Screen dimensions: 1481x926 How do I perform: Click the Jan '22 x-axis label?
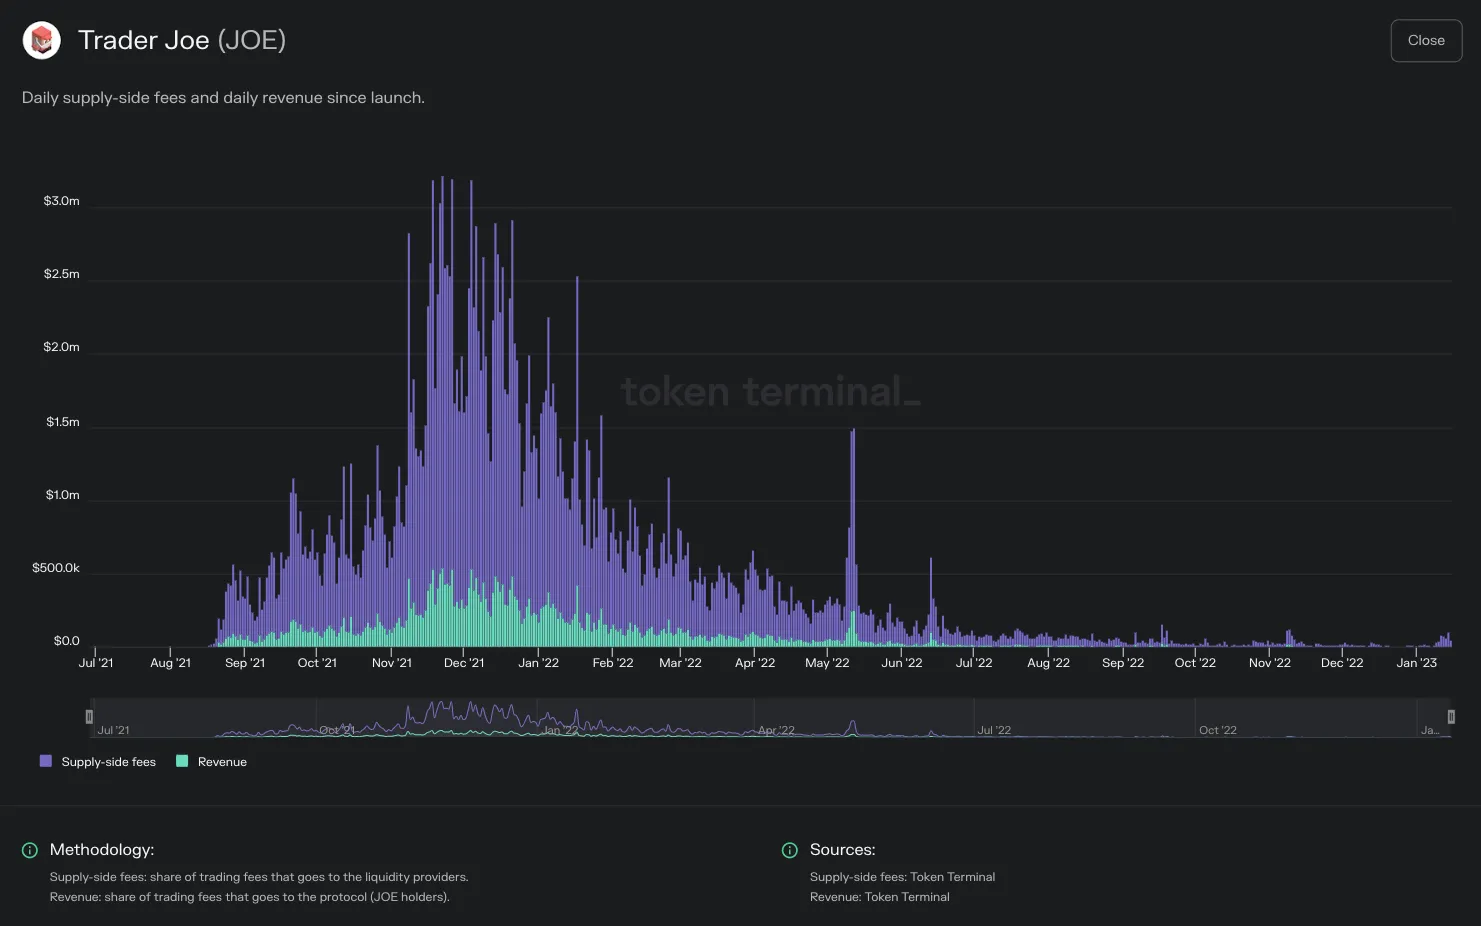[x=538, y=663]
